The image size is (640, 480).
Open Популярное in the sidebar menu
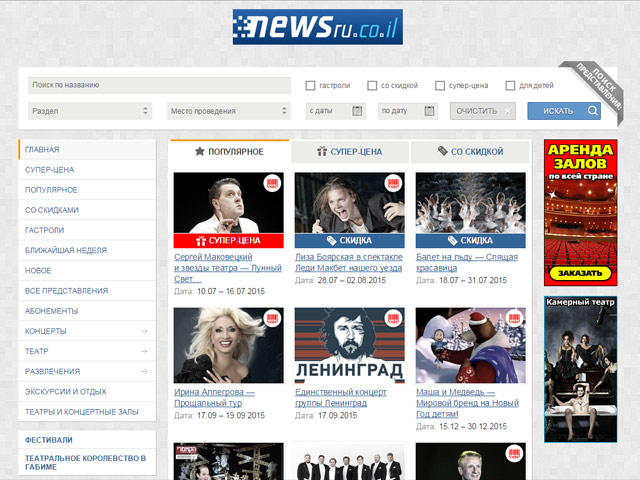coord(87,190)
